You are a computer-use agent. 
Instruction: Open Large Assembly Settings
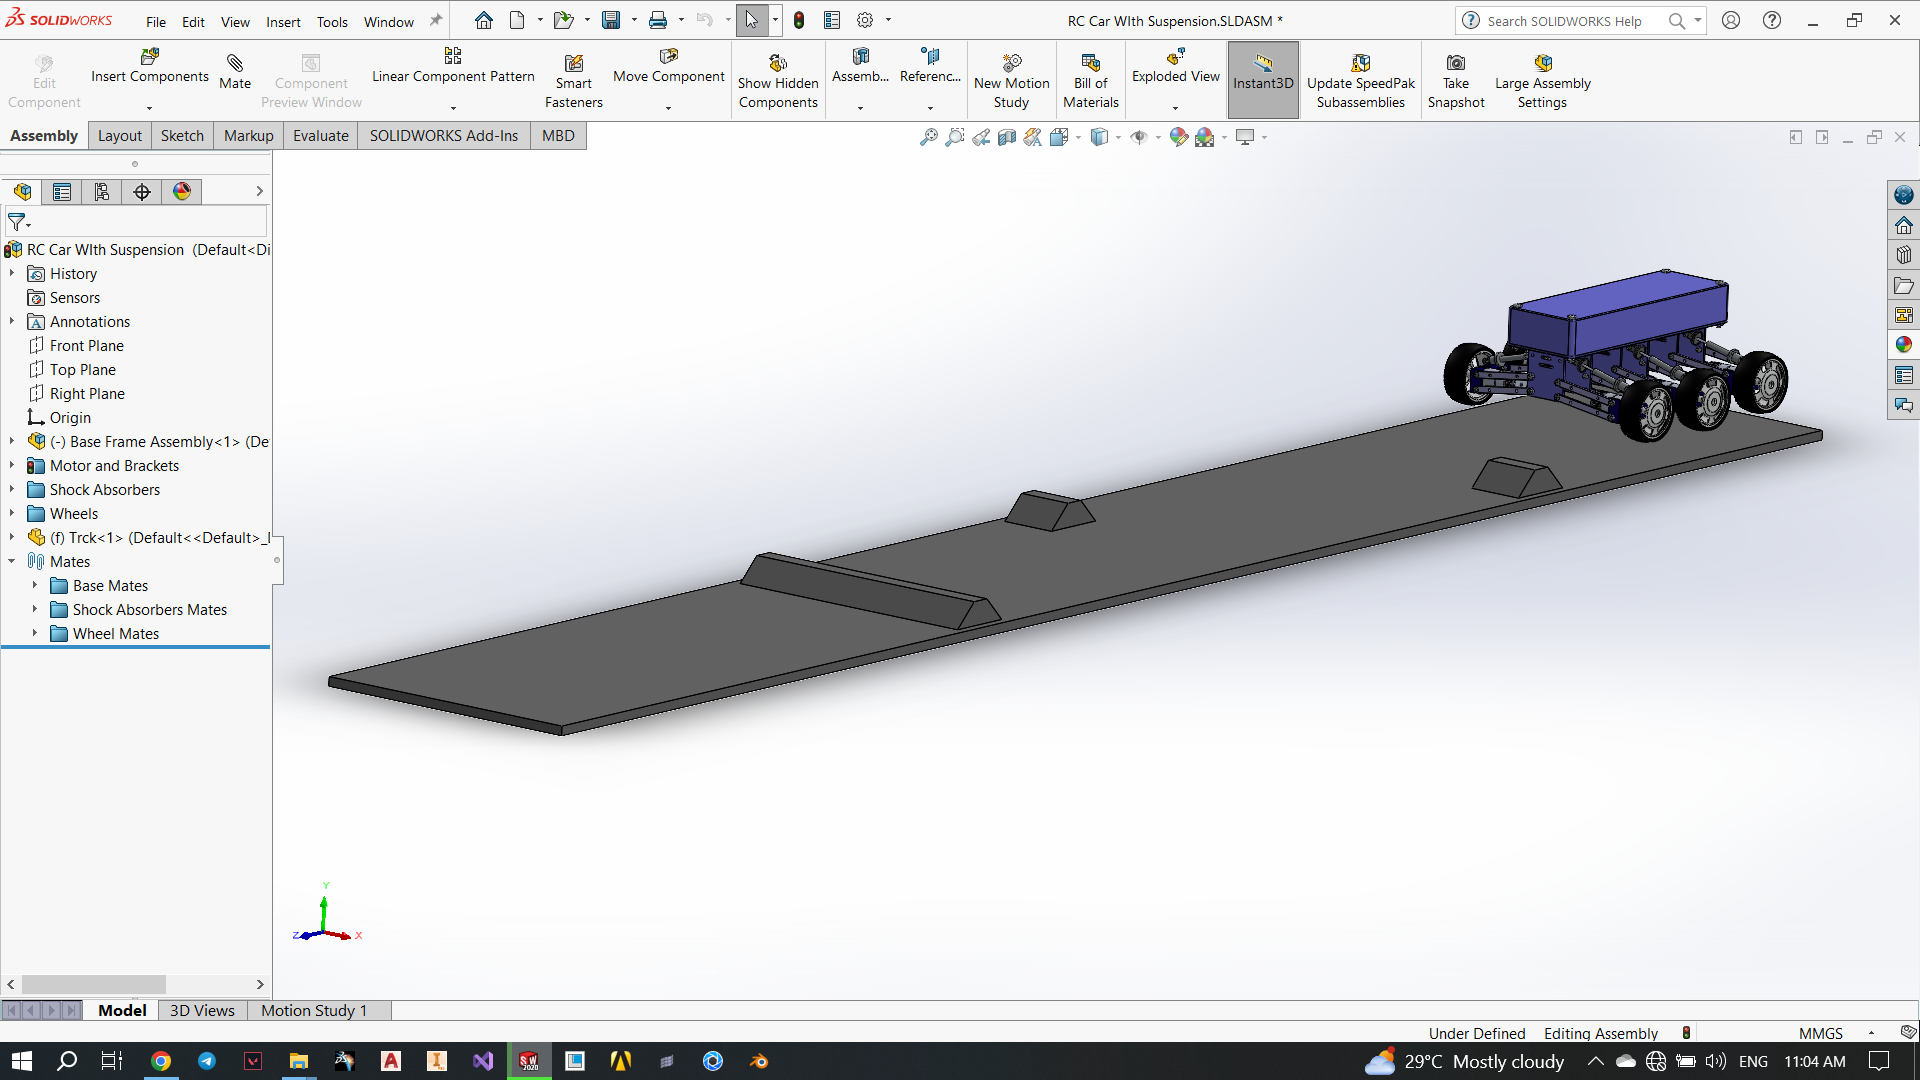tap(1542, 64)
